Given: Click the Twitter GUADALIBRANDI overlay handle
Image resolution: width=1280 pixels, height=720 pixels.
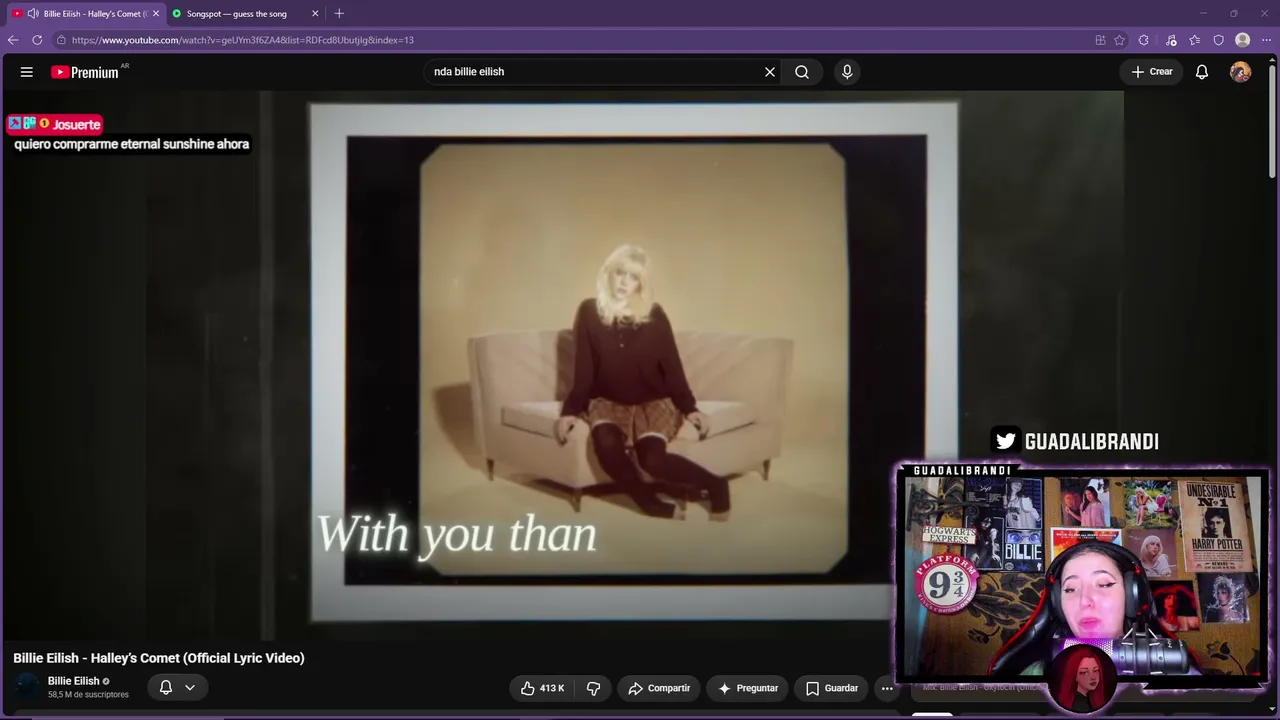Looking at the screenshot, I should [x=1076, y=441].
